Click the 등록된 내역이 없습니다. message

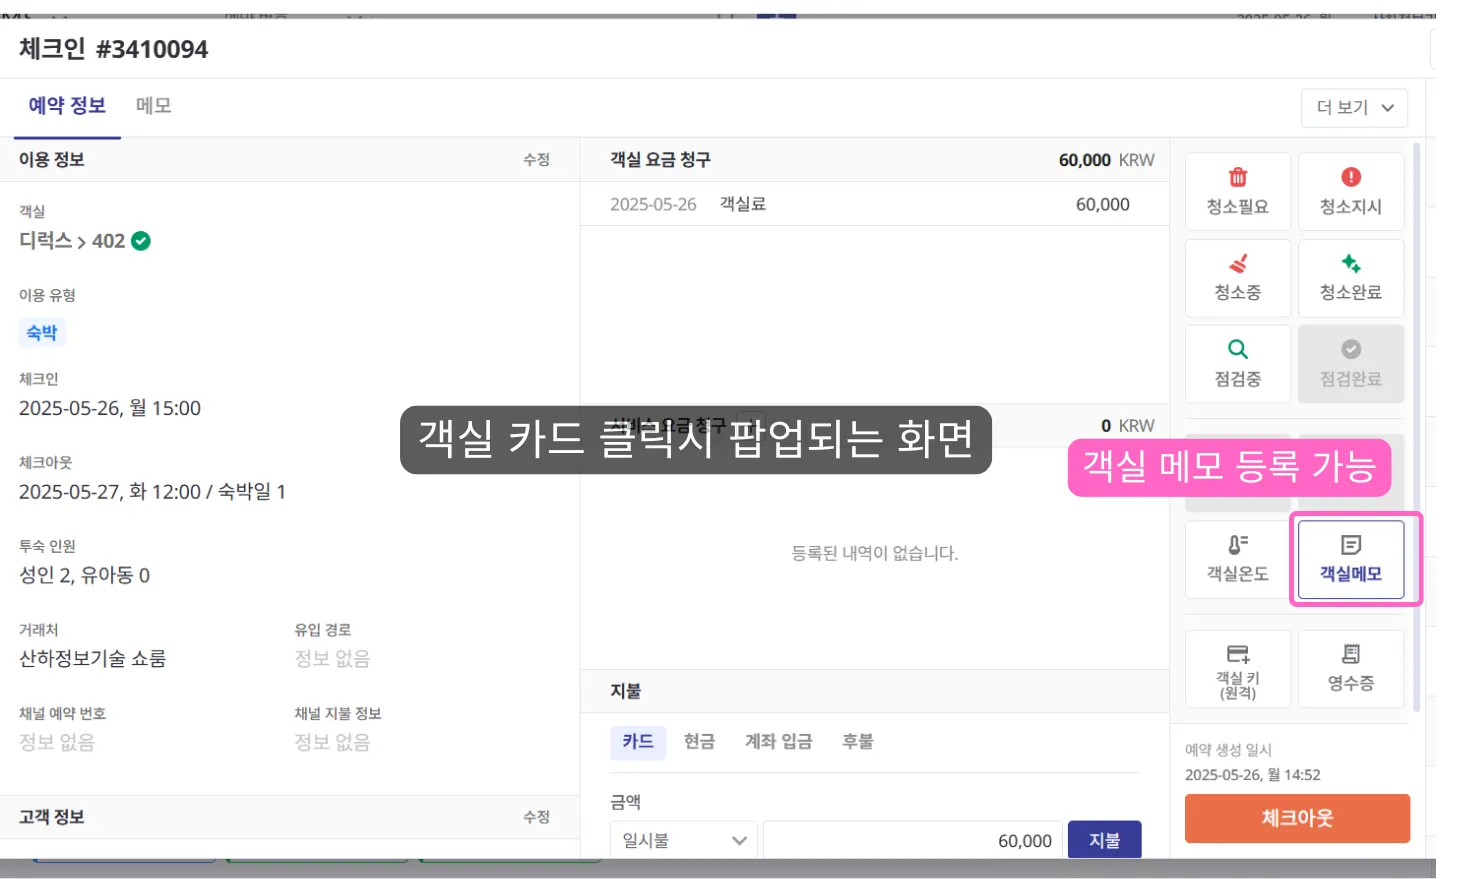pos(875,553)
